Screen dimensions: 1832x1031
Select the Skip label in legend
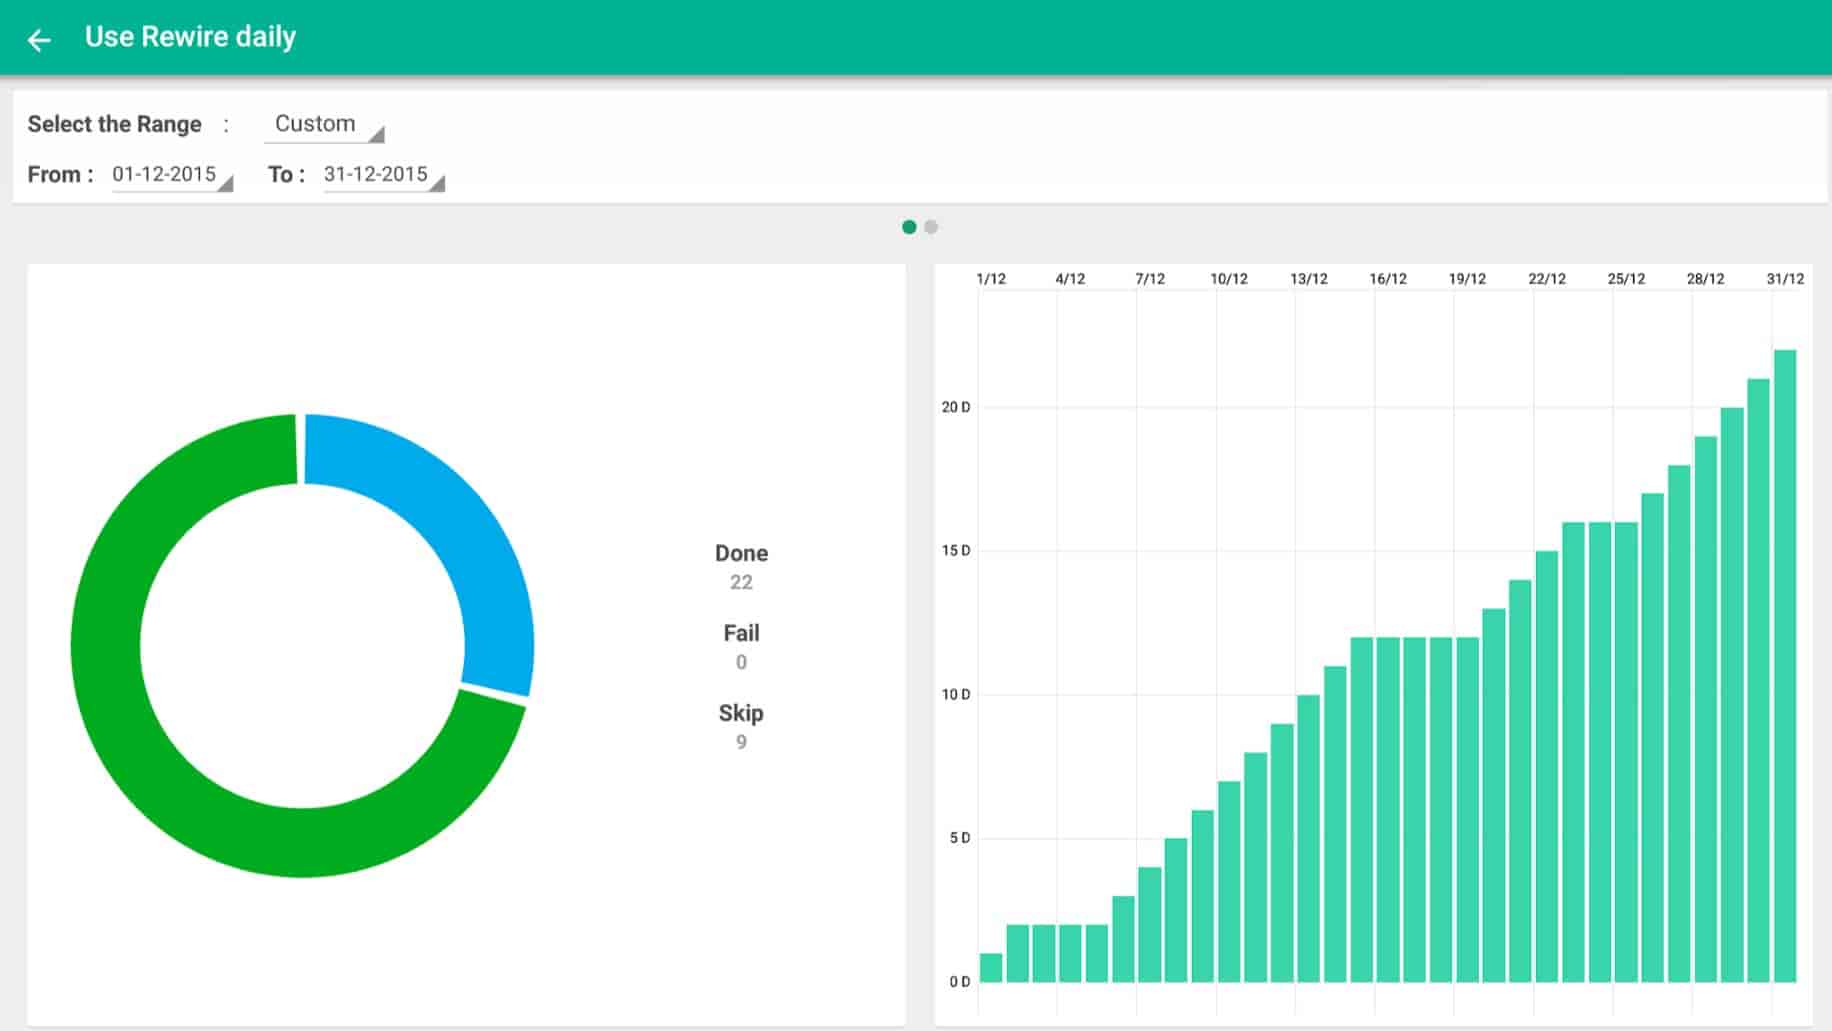point(741,713)
